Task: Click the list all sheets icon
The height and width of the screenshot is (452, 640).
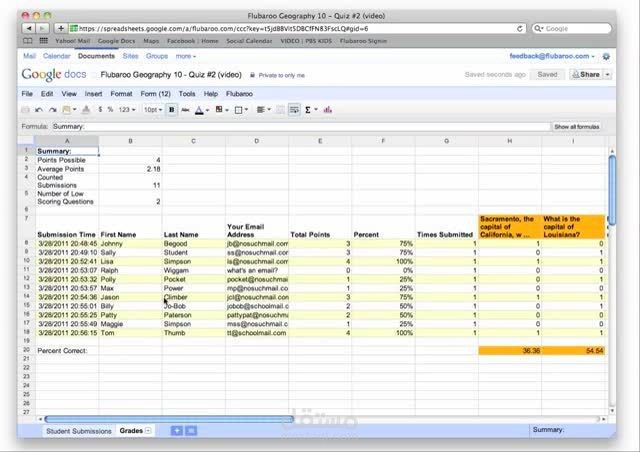Action: 191,430
